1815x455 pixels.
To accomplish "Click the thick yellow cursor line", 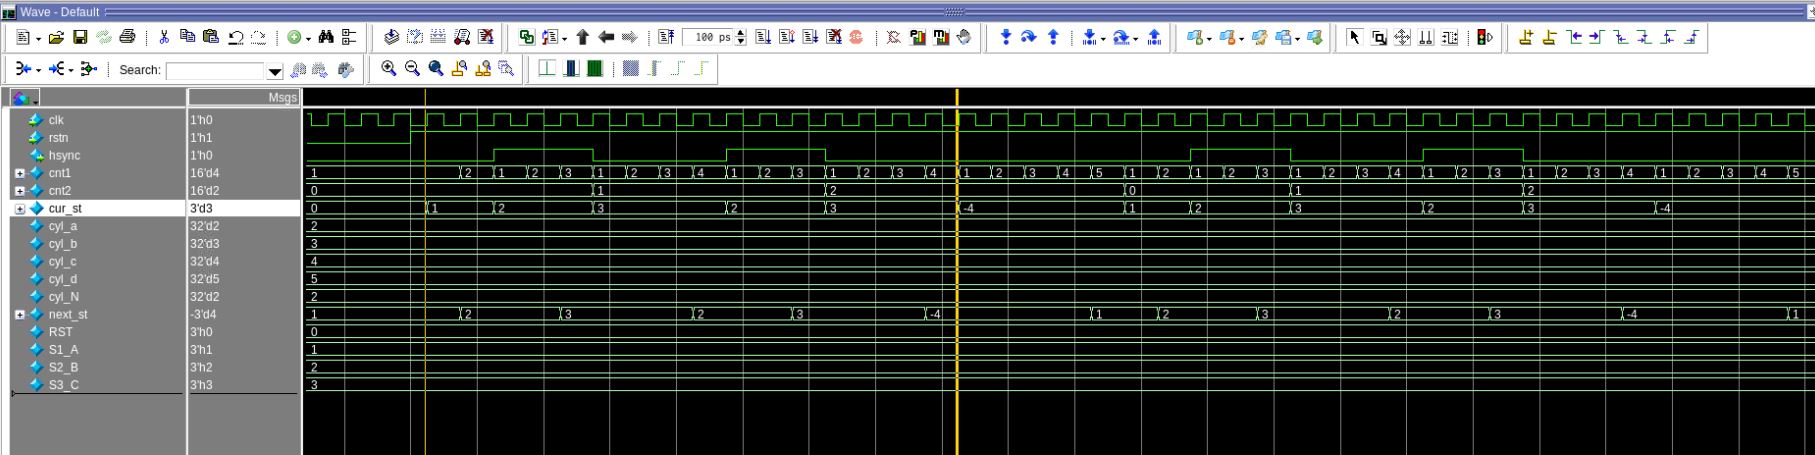I will [957, 270].
